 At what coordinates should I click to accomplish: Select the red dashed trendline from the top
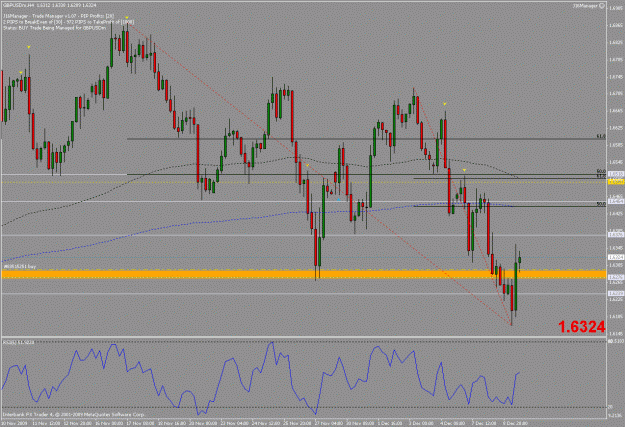[319, 174]
